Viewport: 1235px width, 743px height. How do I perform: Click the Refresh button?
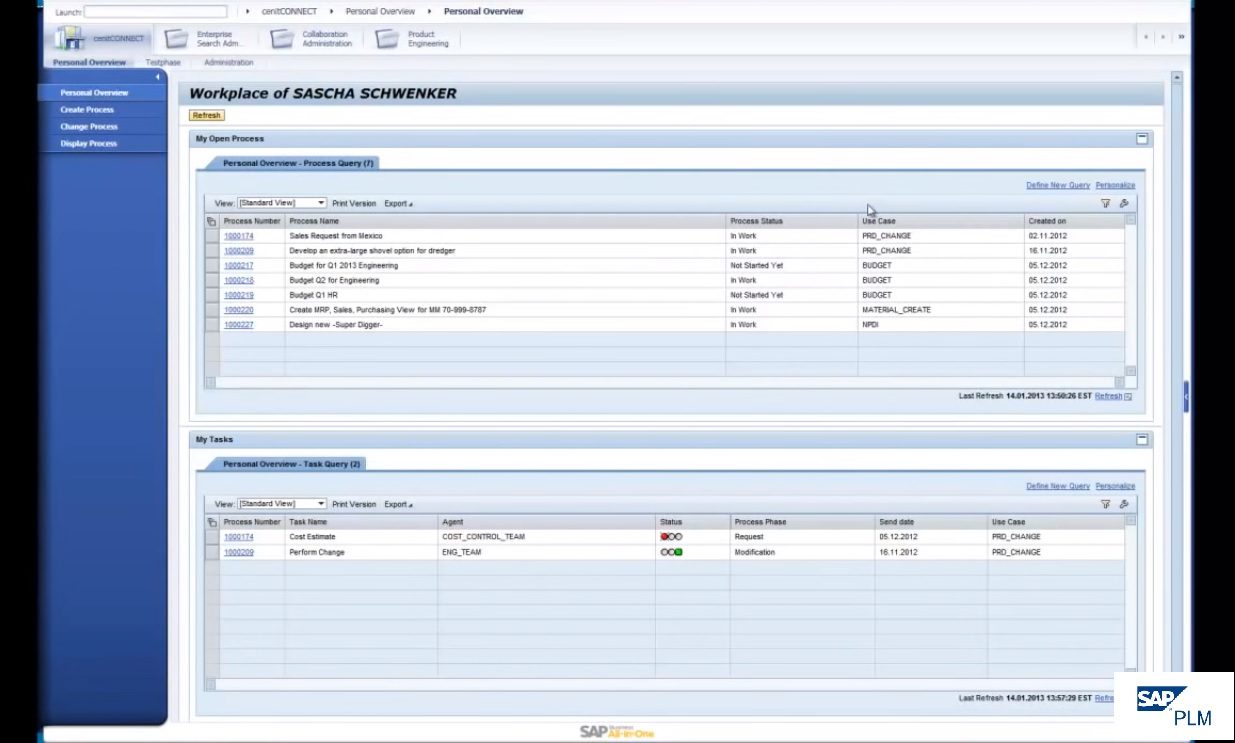click(206, 115)
